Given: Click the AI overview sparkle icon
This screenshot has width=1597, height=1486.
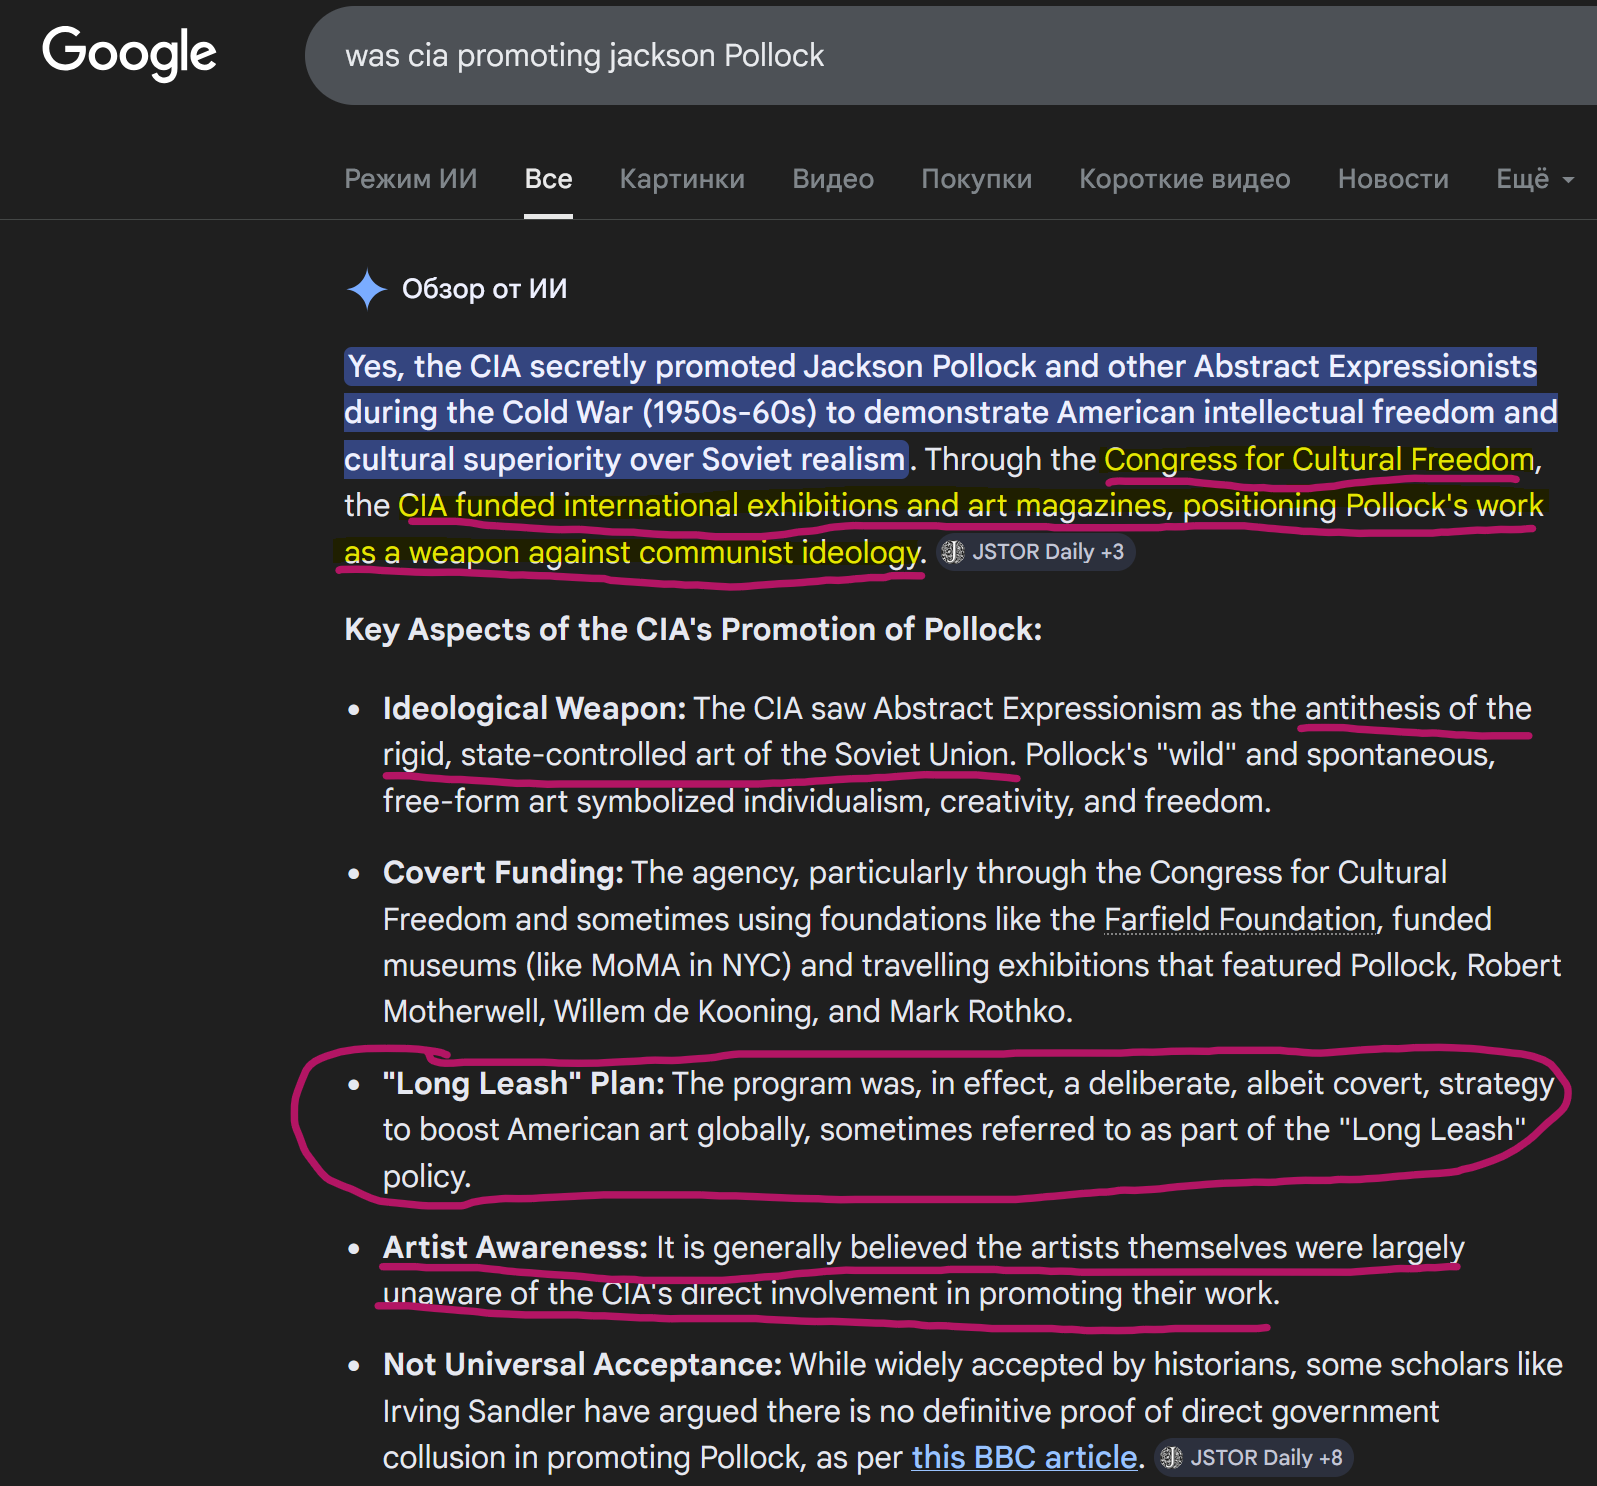Looking at the screenshot, I should pos(367,290).
